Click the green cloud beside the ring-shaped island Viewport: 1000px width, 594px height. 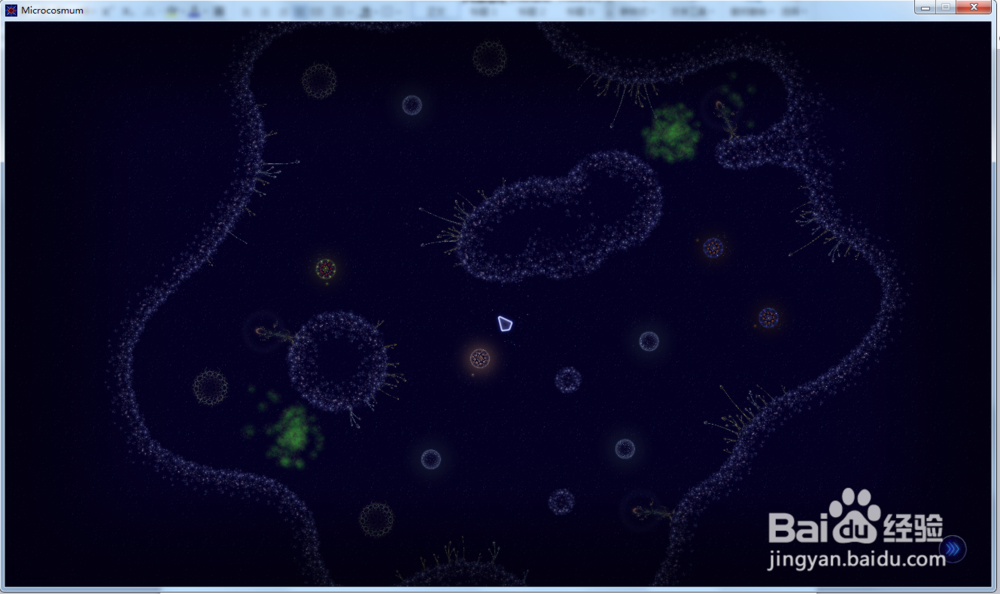click(x=292, y=436)
